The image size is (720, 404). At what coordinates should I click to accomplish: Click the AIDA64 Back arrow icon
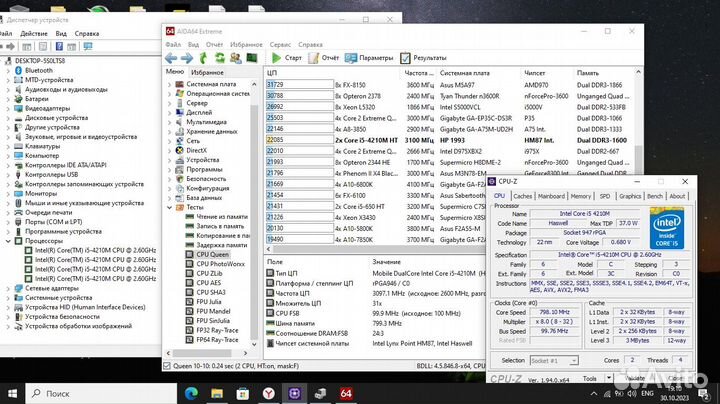(x=171, y=58)
